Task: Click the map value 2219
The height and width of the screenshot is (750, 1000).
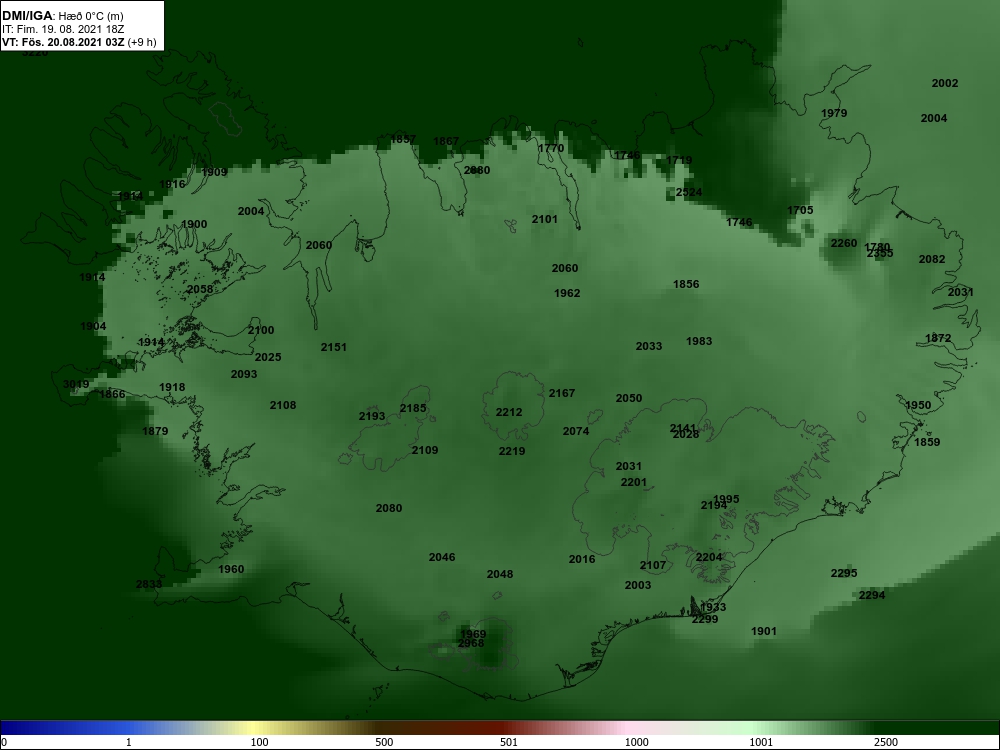Action: click(511, 451)
